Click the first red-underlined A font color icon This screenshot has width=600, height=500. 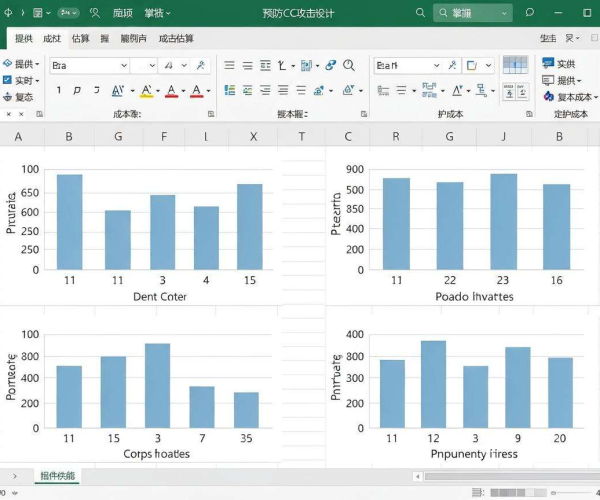coord(171,91)
